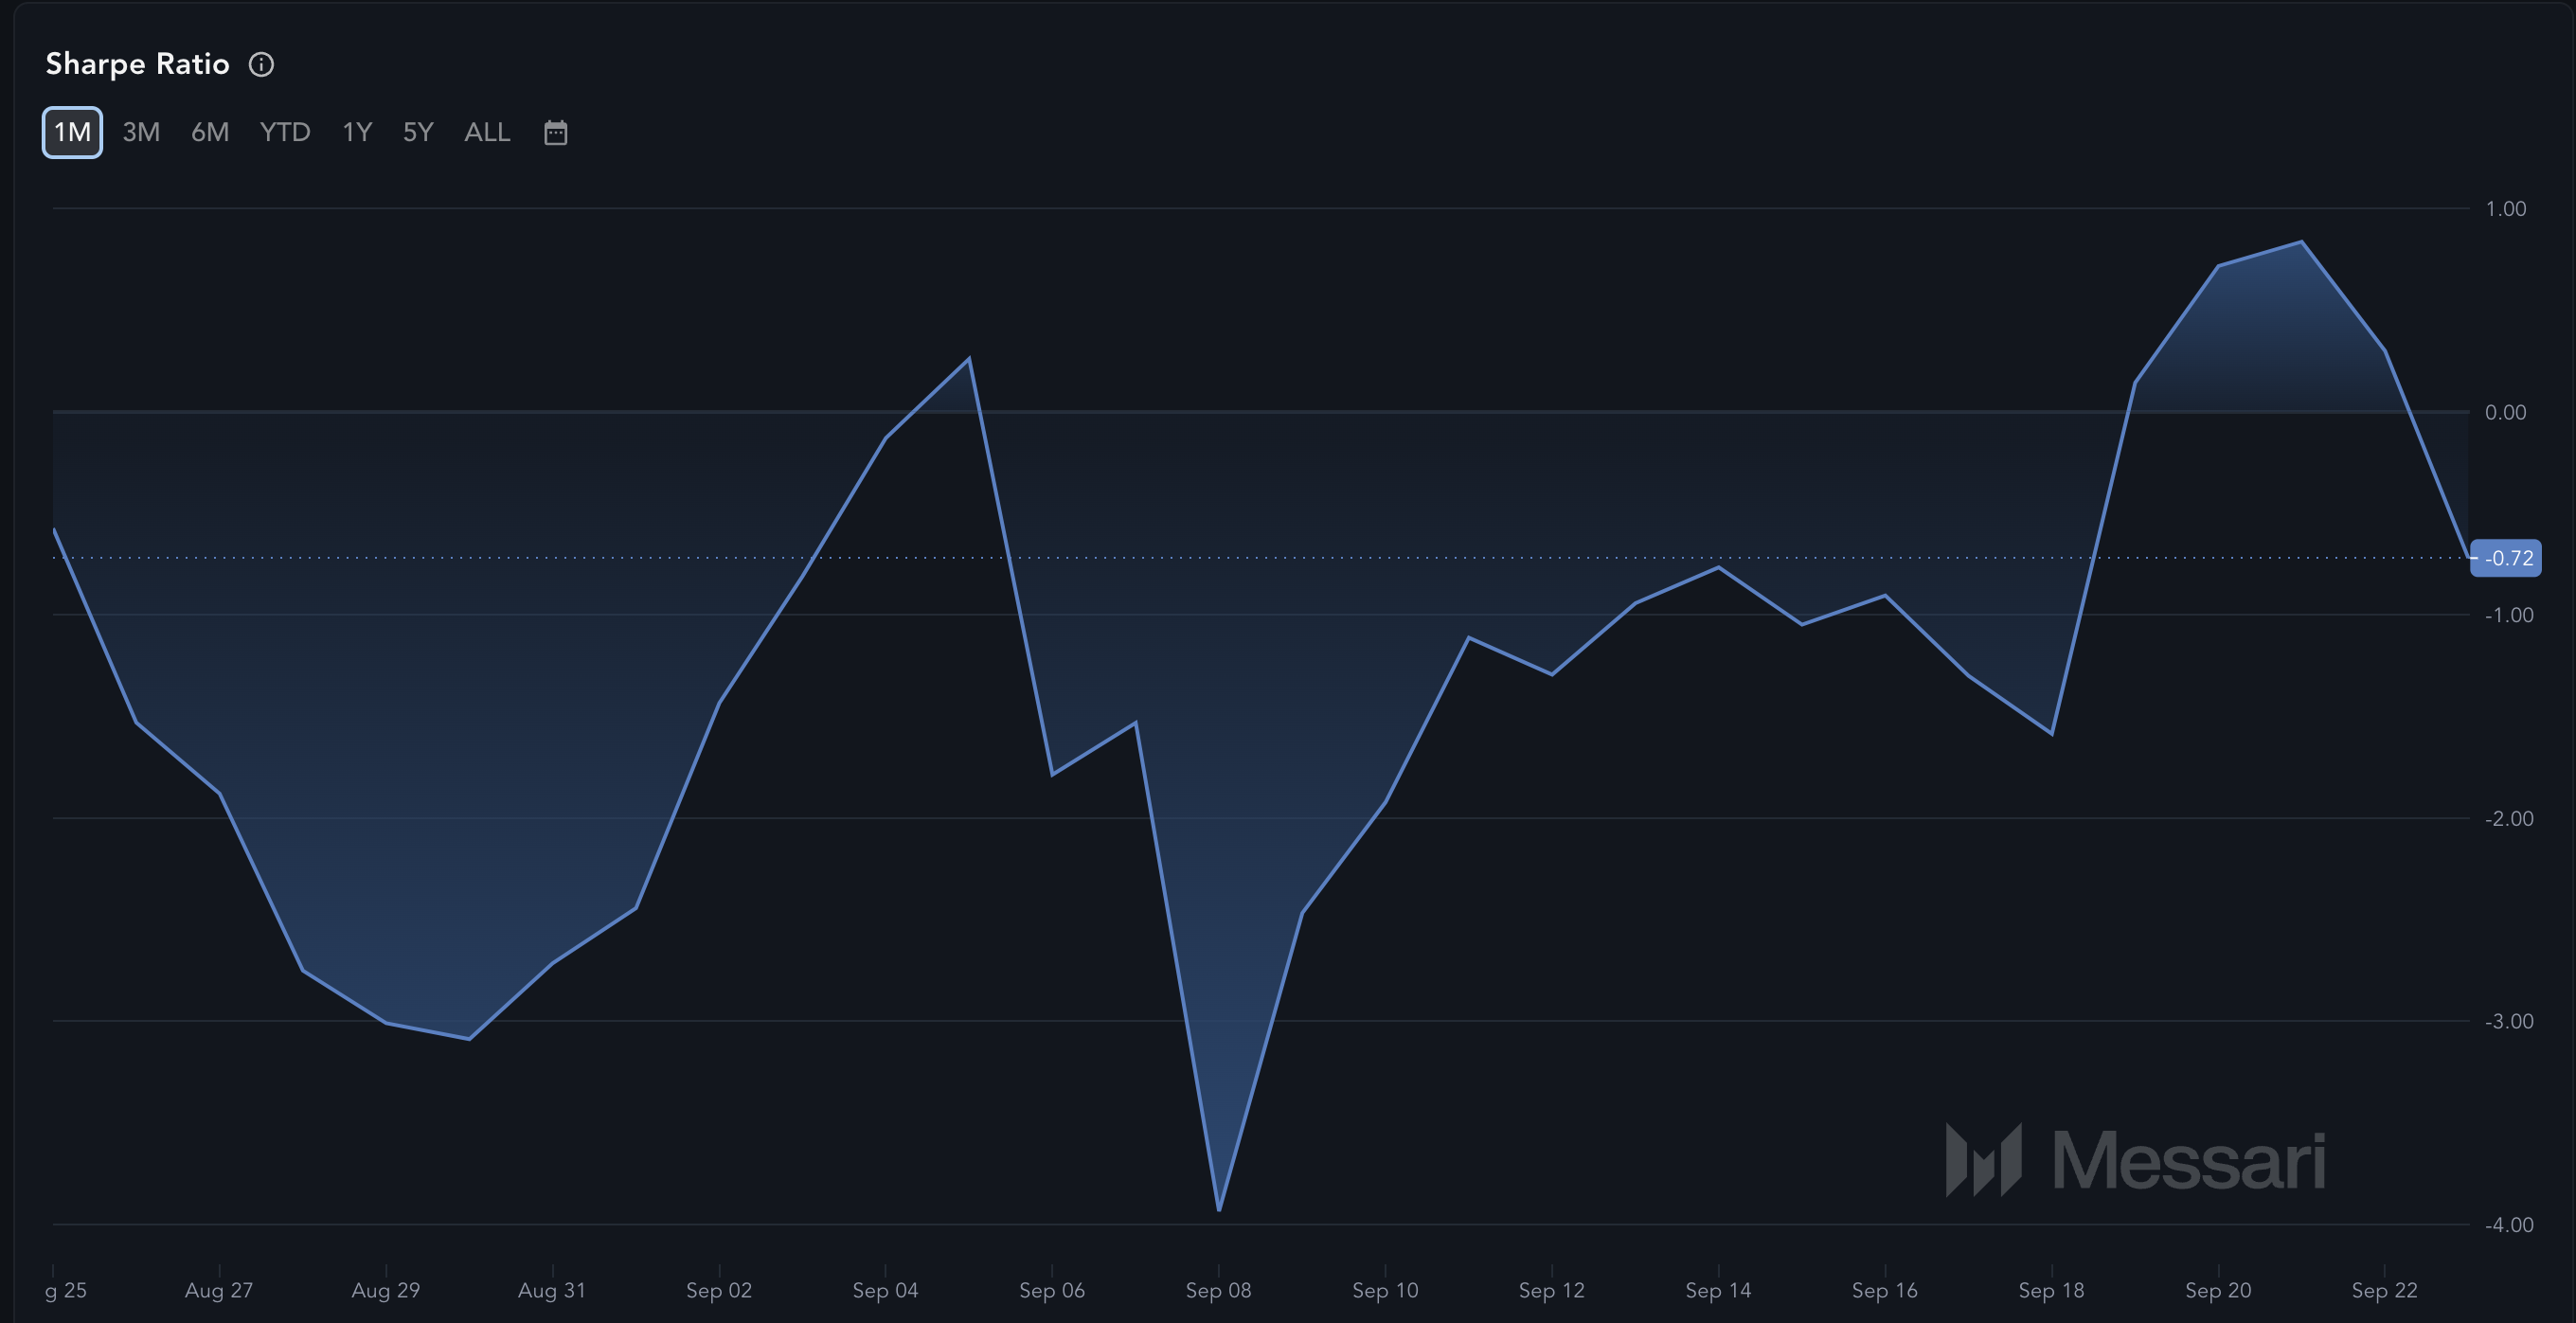
Task: Select the 1M time range
Action: click(72, 132)
